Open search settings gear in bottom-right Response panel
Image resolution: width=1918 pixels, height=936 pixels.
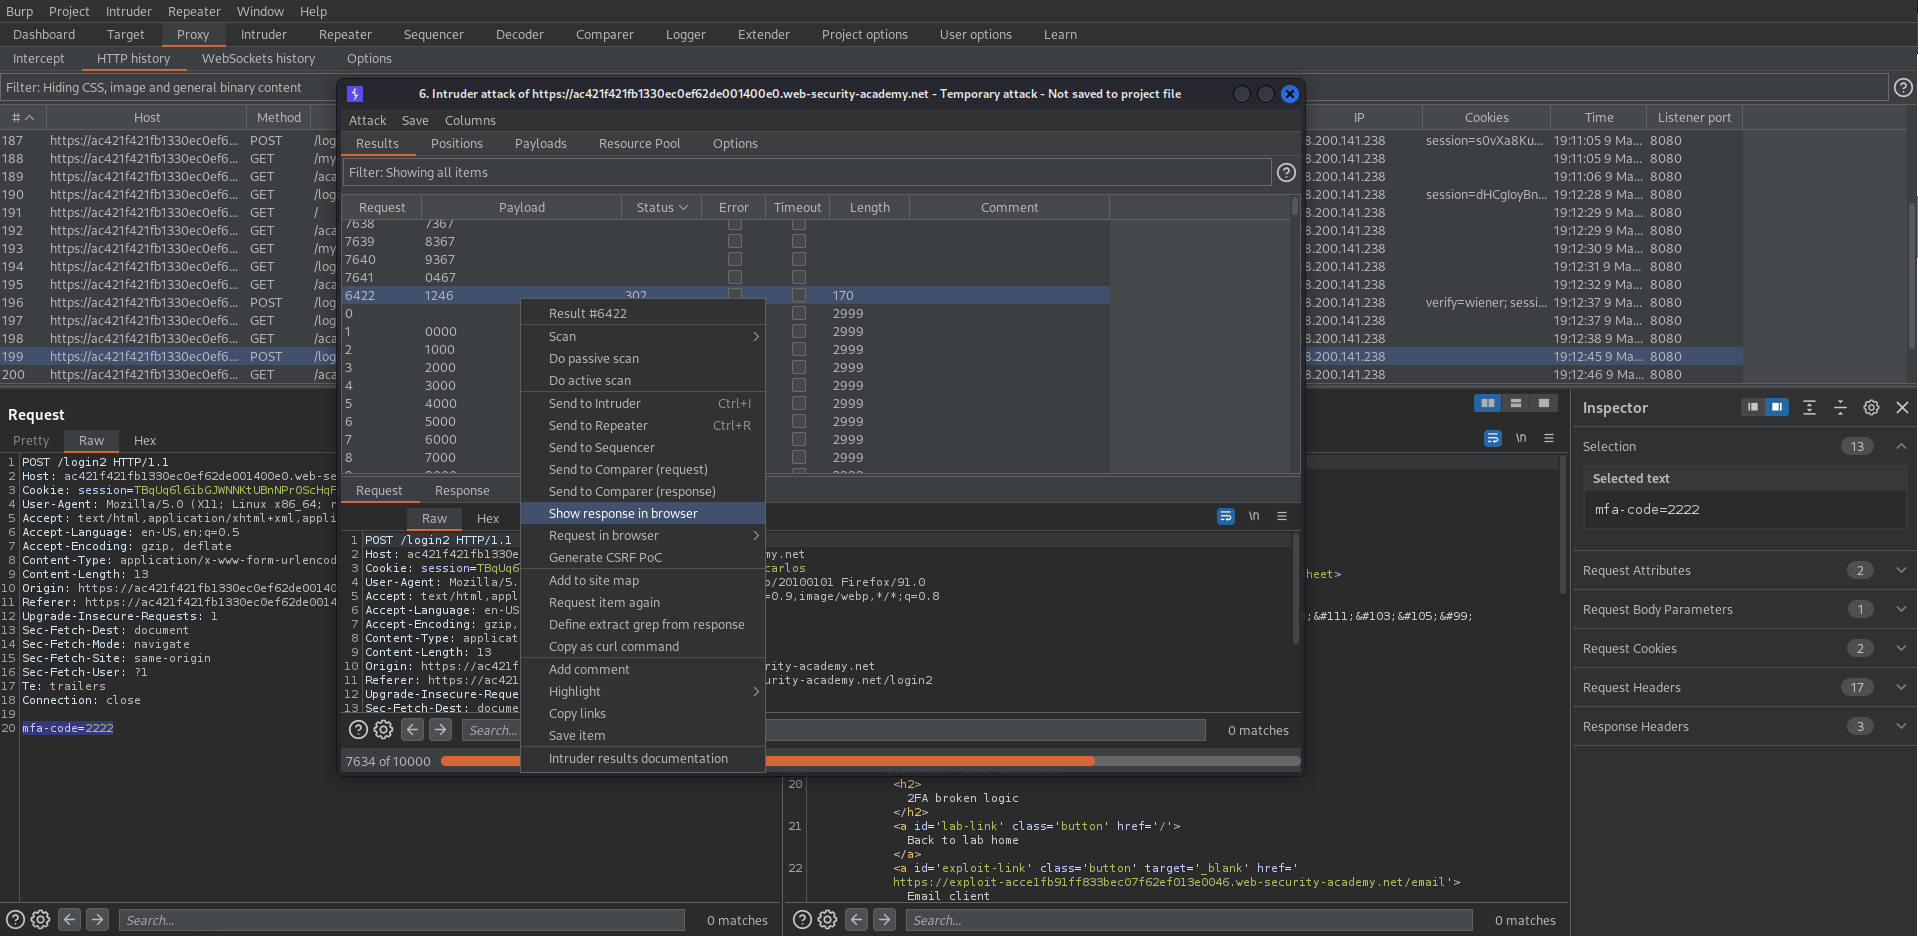tap(828, 919)
